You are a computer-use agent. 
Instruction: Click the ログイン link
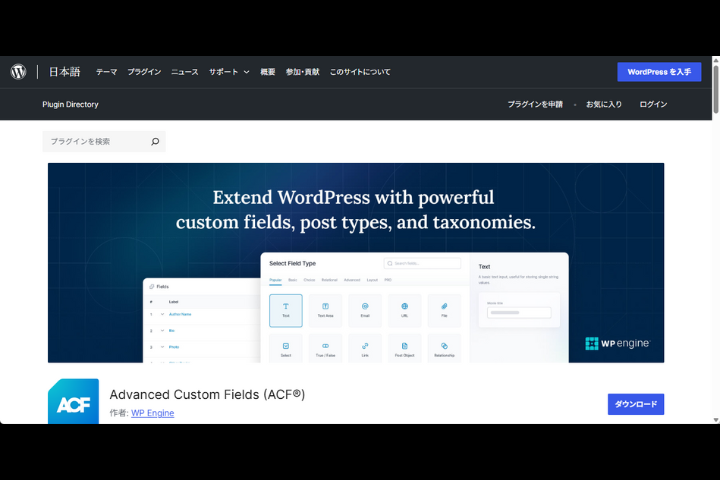tap(653, 104)
